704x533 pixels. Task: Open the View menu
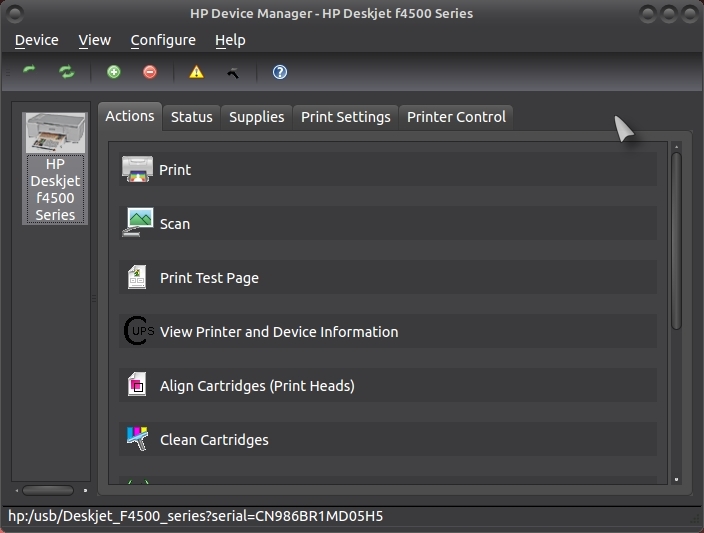coord(94,40)
